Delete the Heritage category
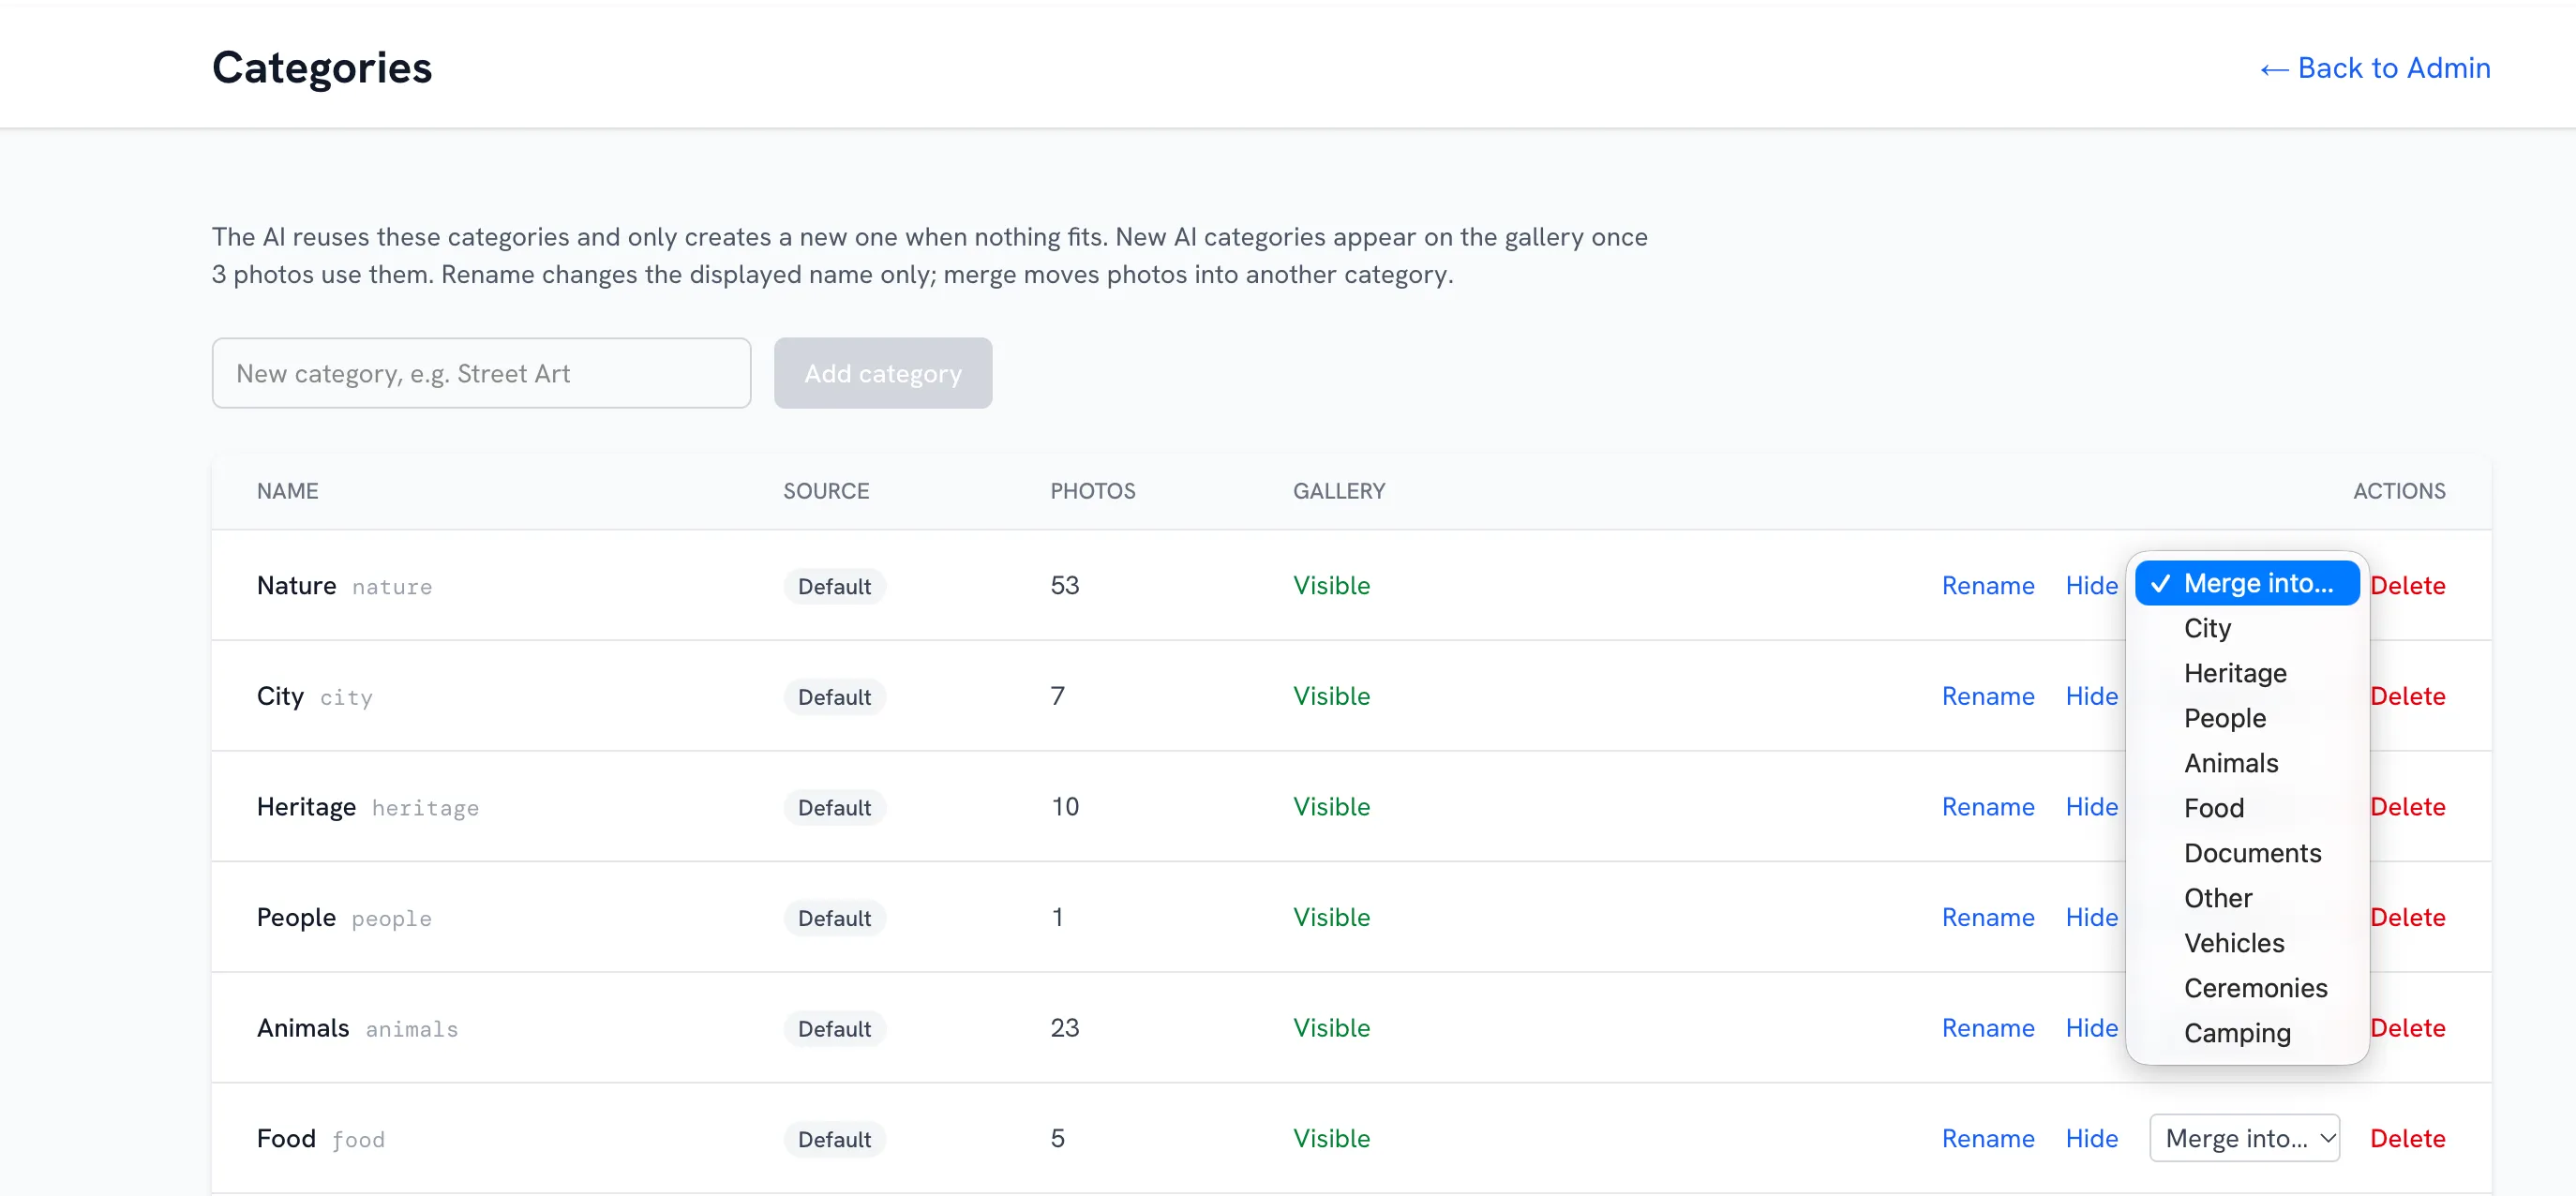The width and height of the screenshot is (2576, 1196). click(x=2408, y=807)
